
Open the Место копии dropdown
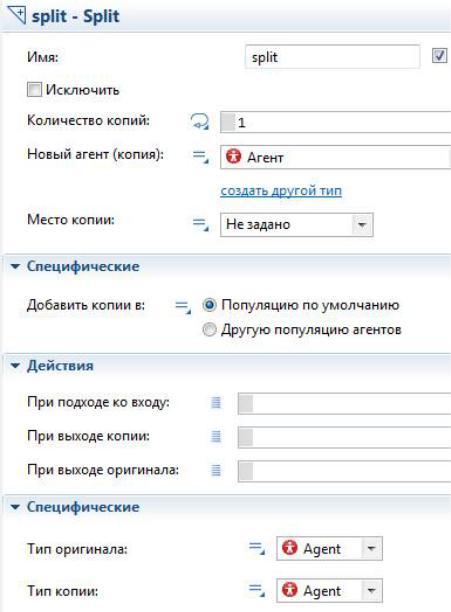point(297,225)
